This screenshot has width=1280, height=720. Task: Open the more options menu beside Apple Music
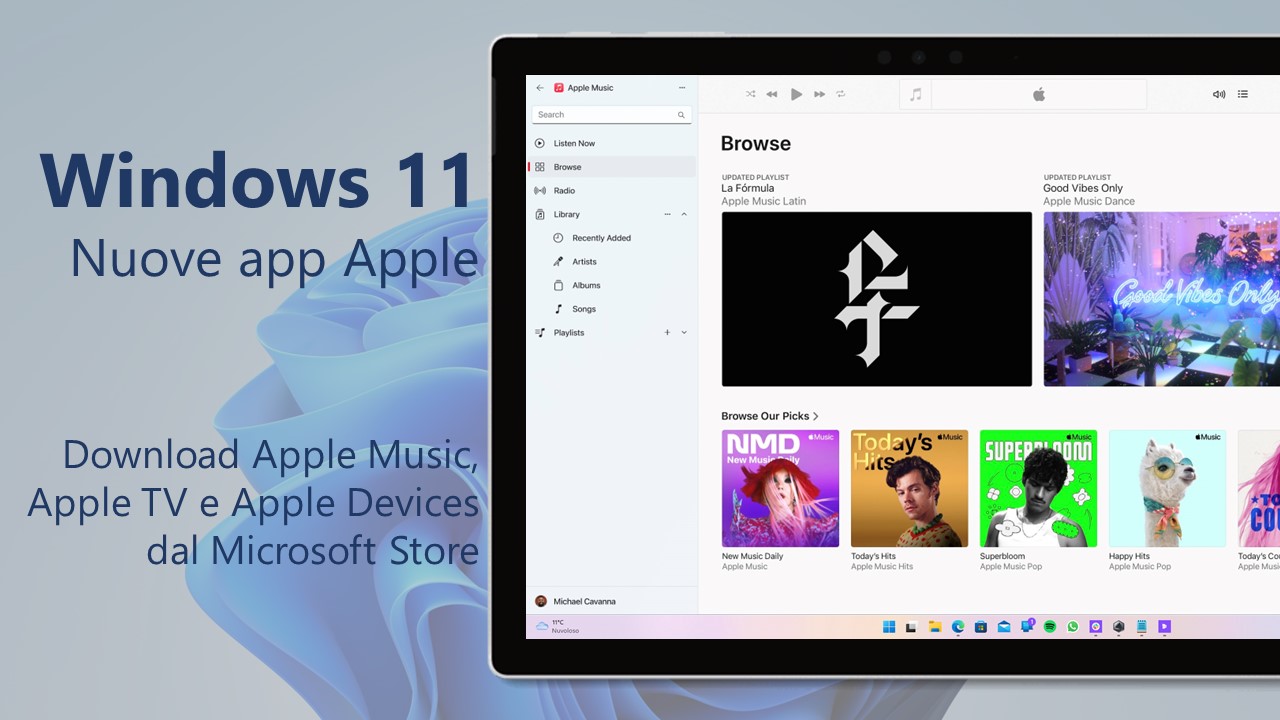682,88
